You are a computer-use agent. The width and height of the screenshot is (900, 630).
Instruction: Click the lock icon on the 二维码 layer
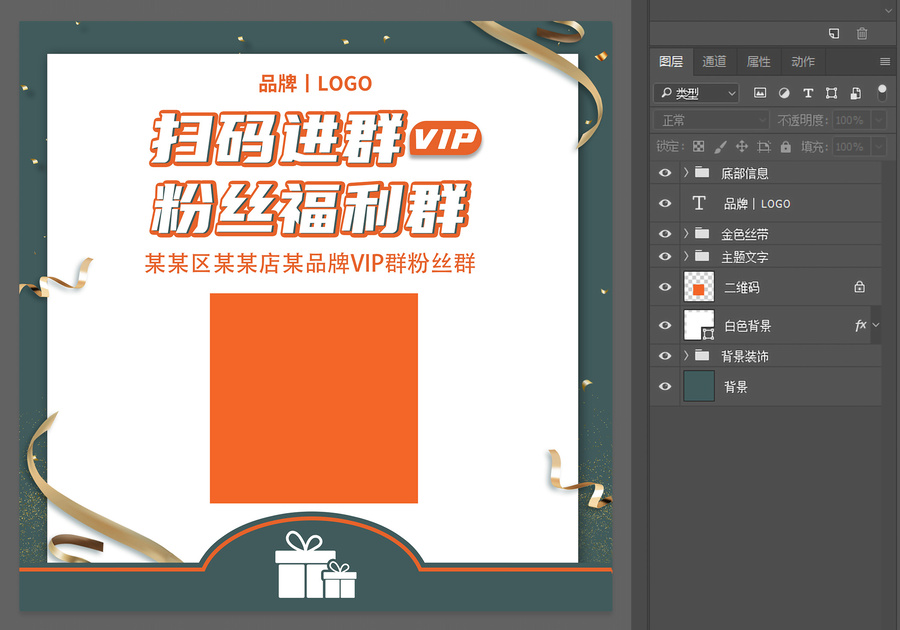click(859, 286)
